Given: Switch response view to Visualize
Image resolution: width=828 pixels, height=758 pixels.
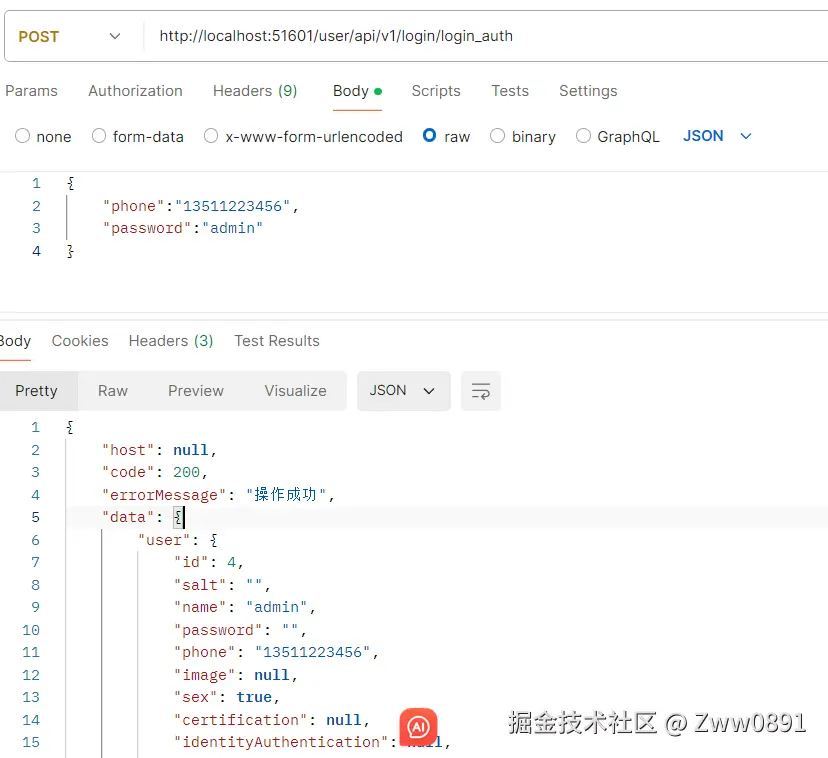Looking at the screenshot, I should click(295, 391).
